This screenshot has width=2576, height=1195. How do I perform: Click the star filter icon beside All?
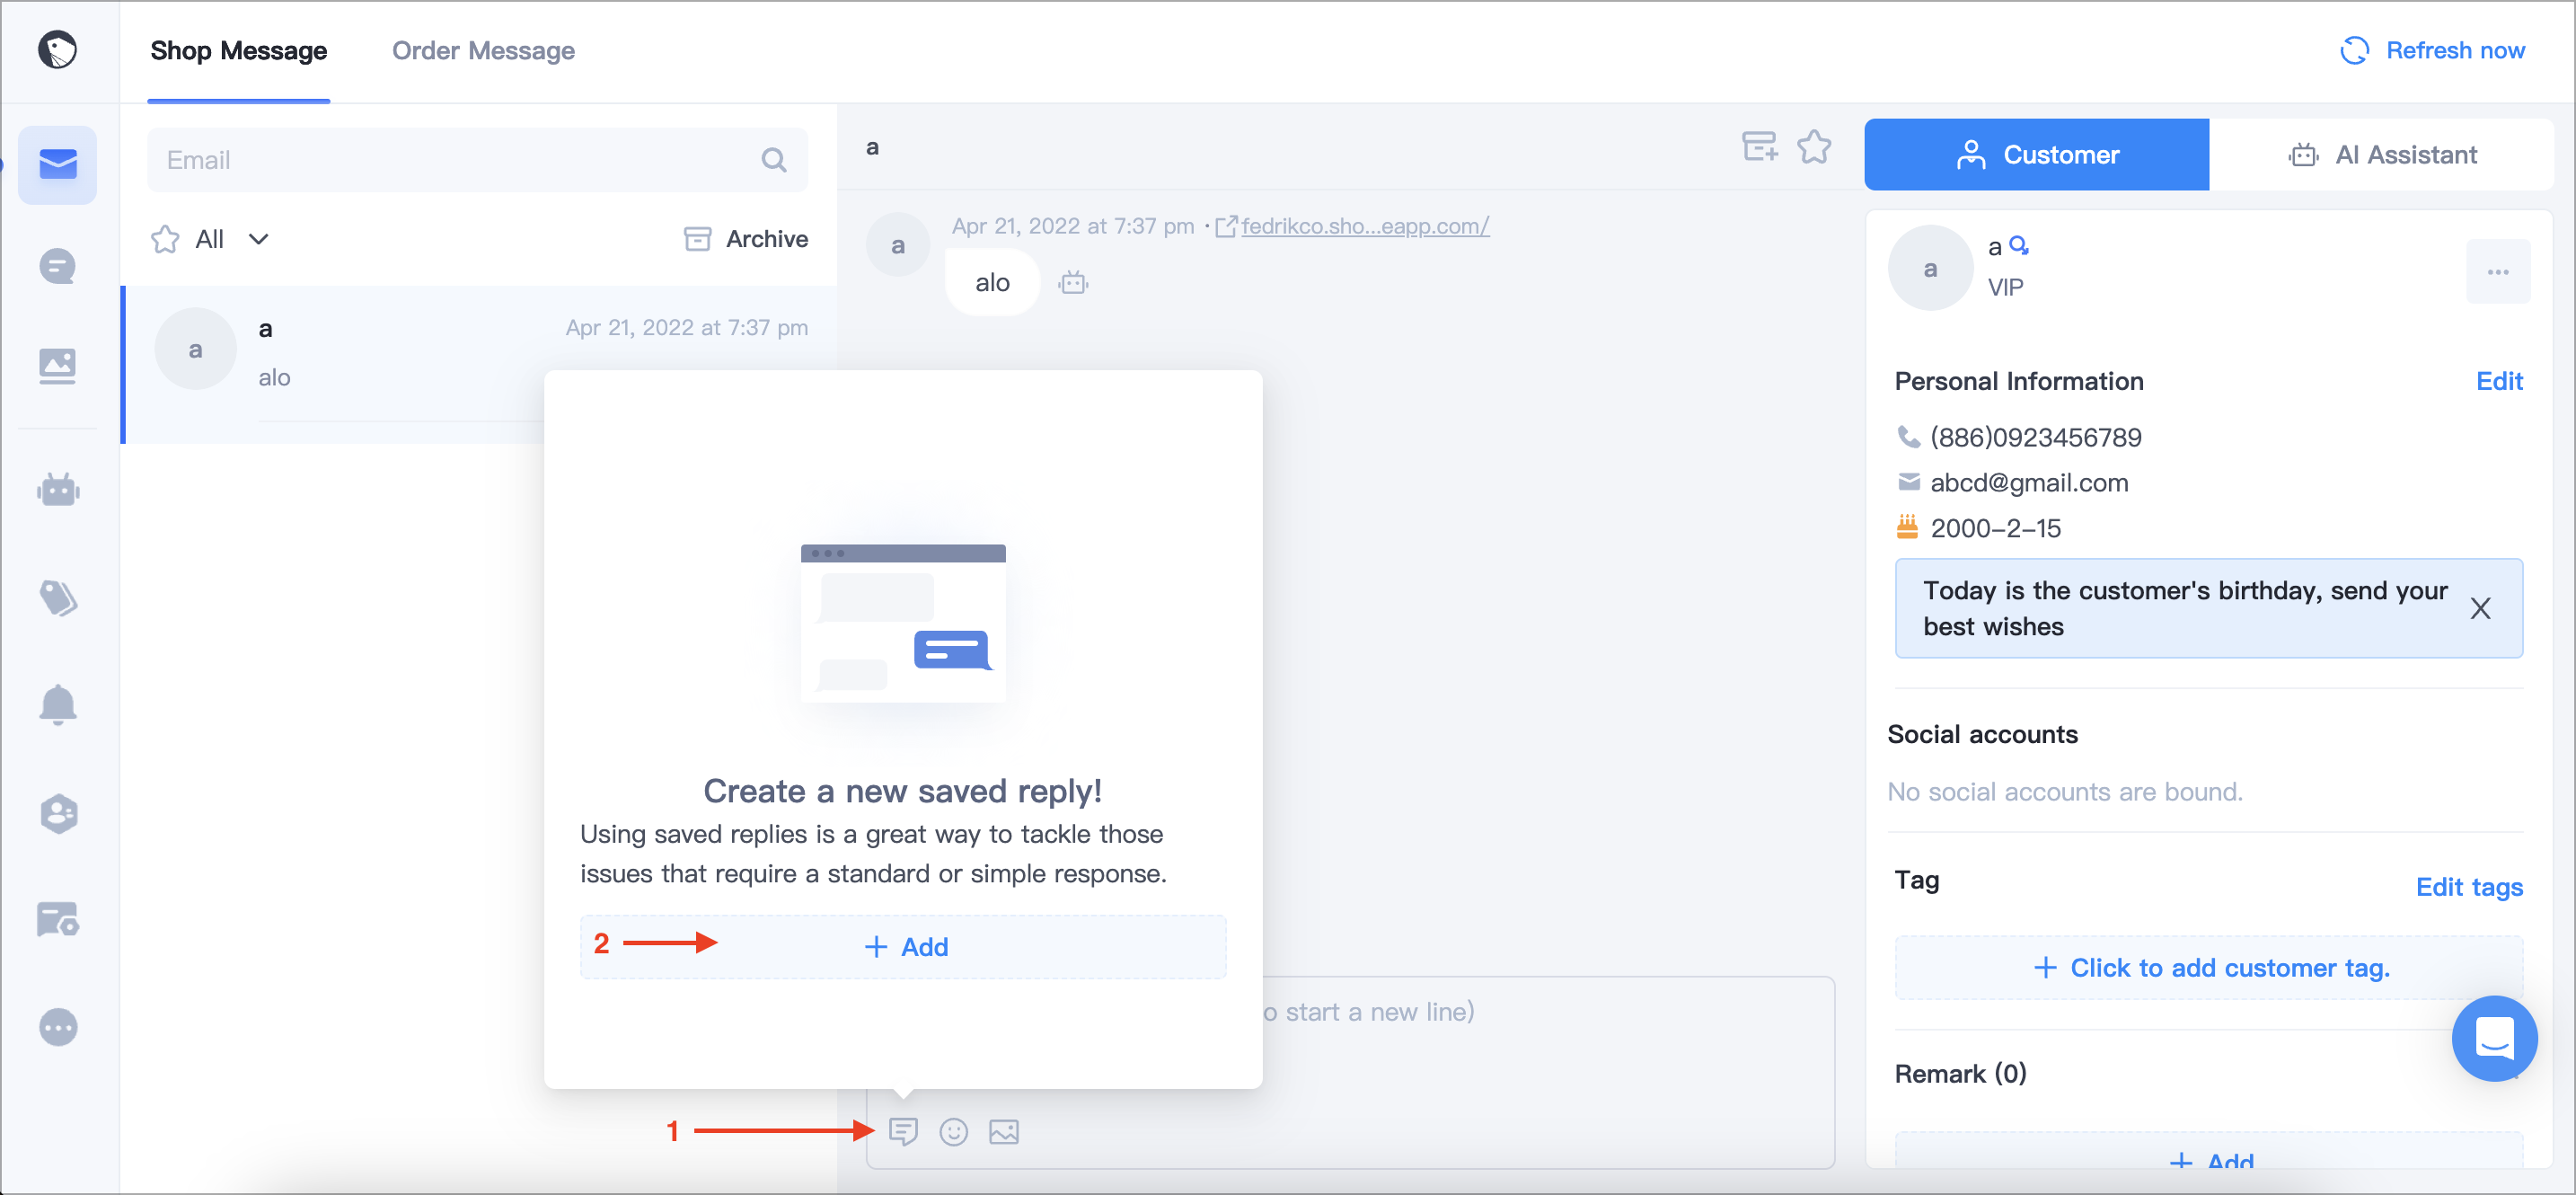pyautogui.click(x=165, y=239)
